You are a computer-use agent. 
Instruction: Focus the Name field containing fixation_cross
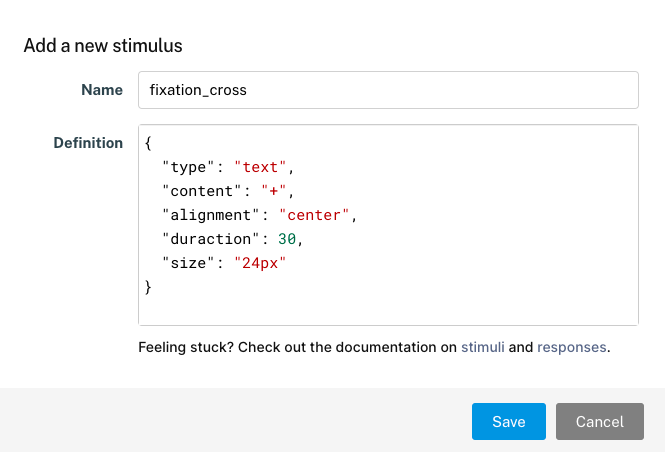(x=388, y=90)
